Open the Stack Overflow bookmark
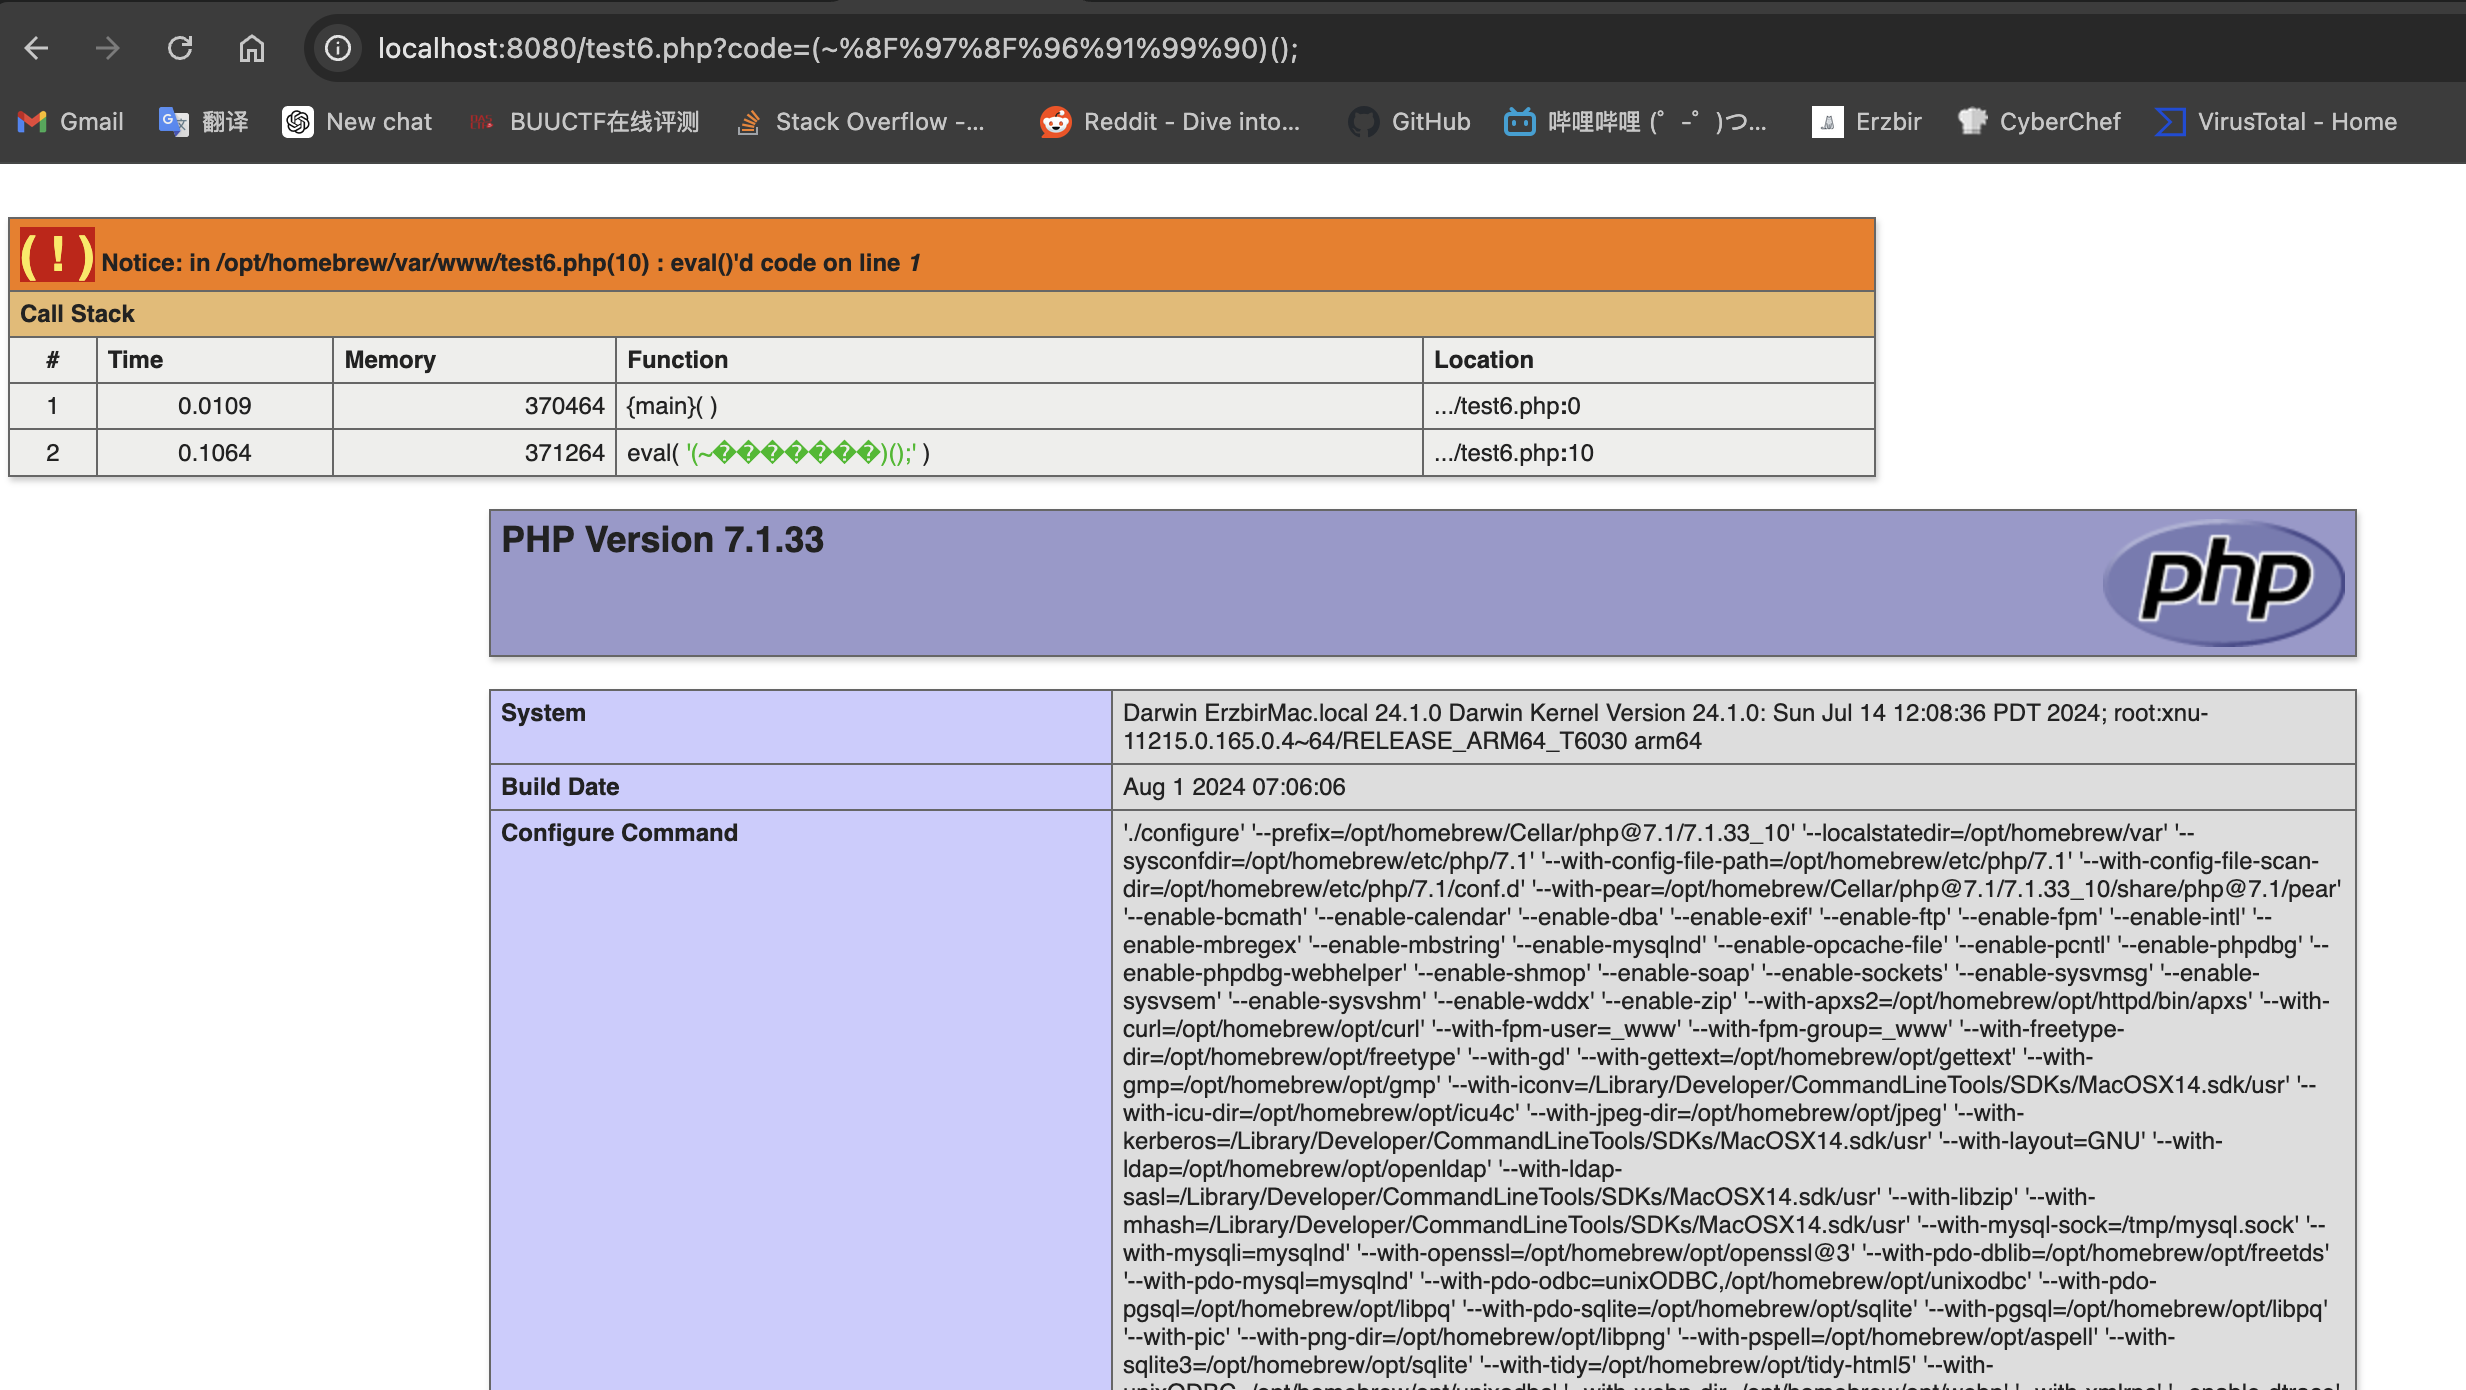 coord(860,122)
